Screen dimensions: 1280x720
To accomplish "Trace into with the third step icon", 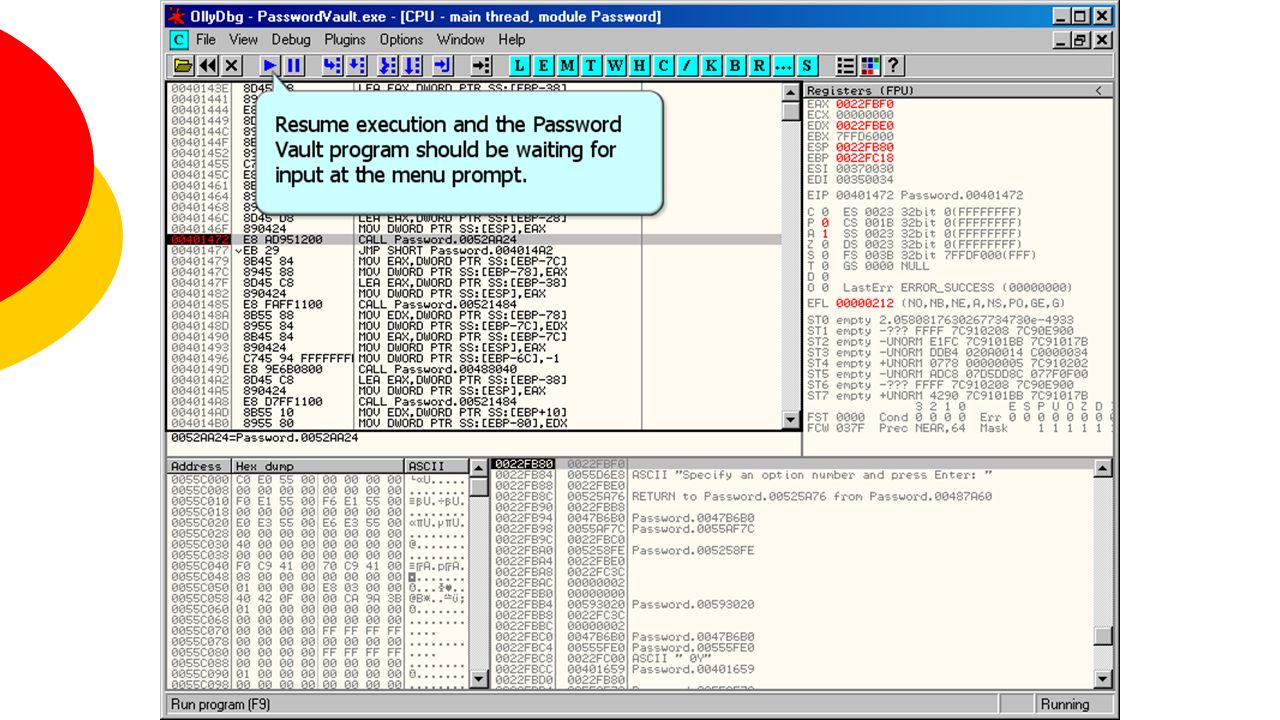I will [x=388, y=66].
